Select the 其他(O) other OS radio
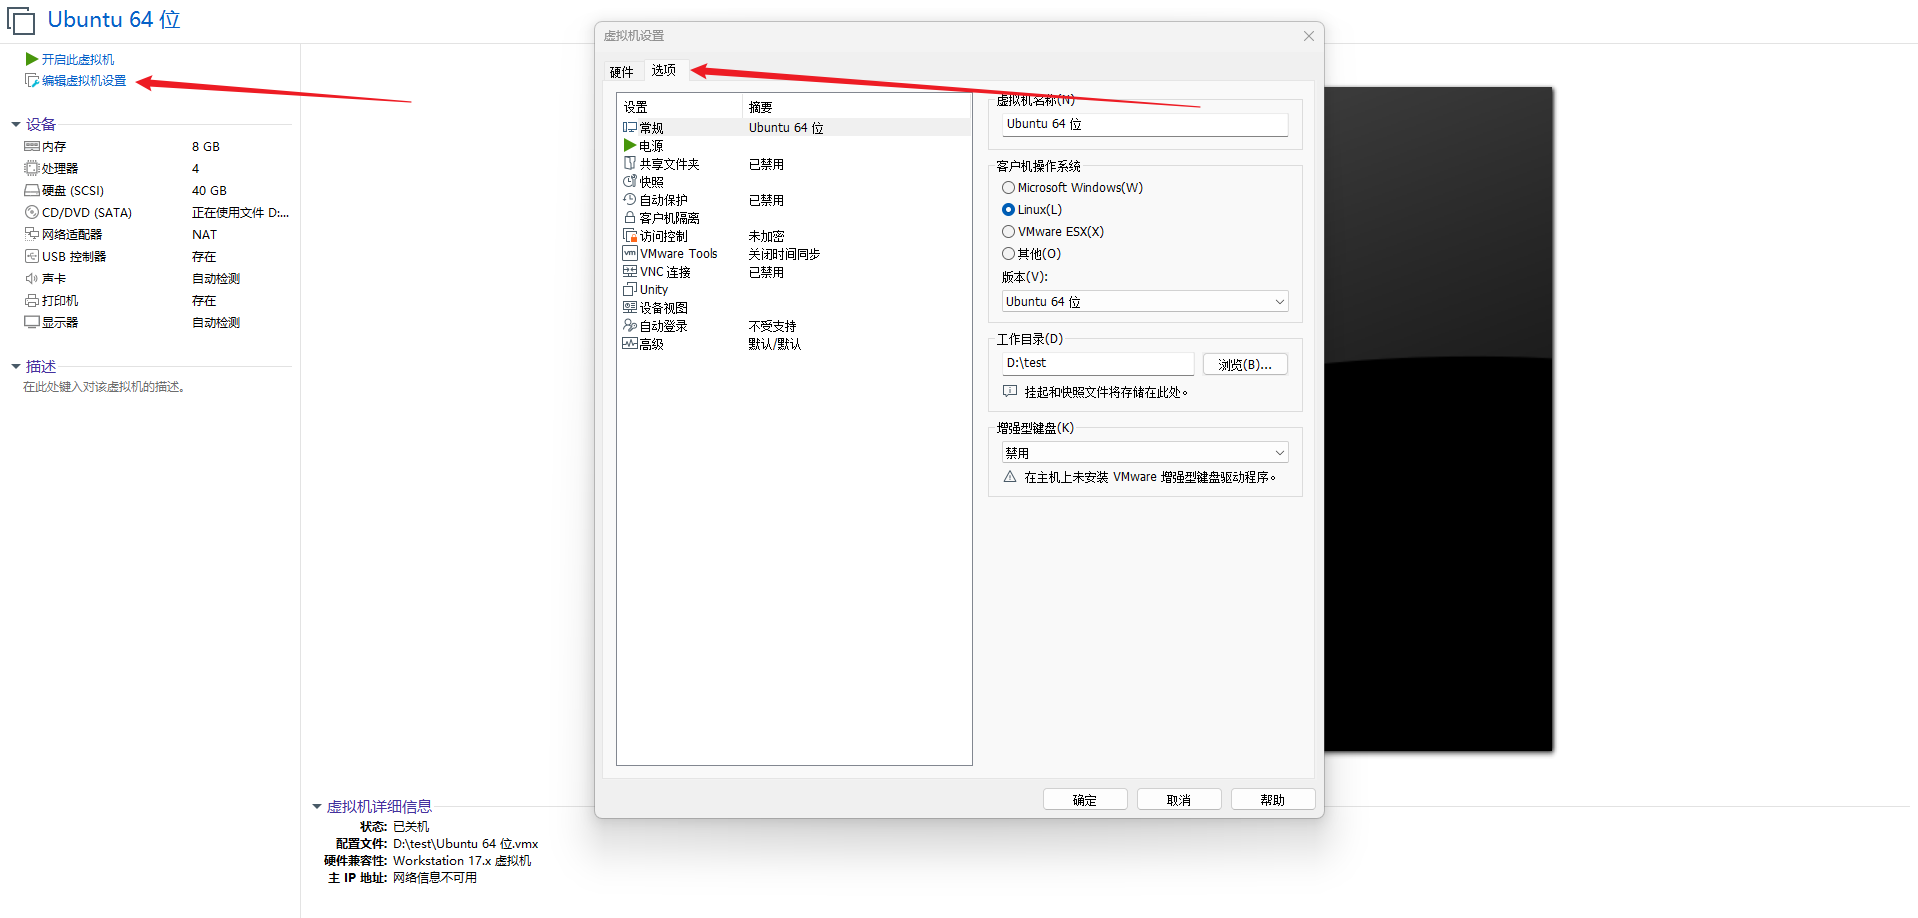This screenshot has height=918, width=1918. point(1008,254)
